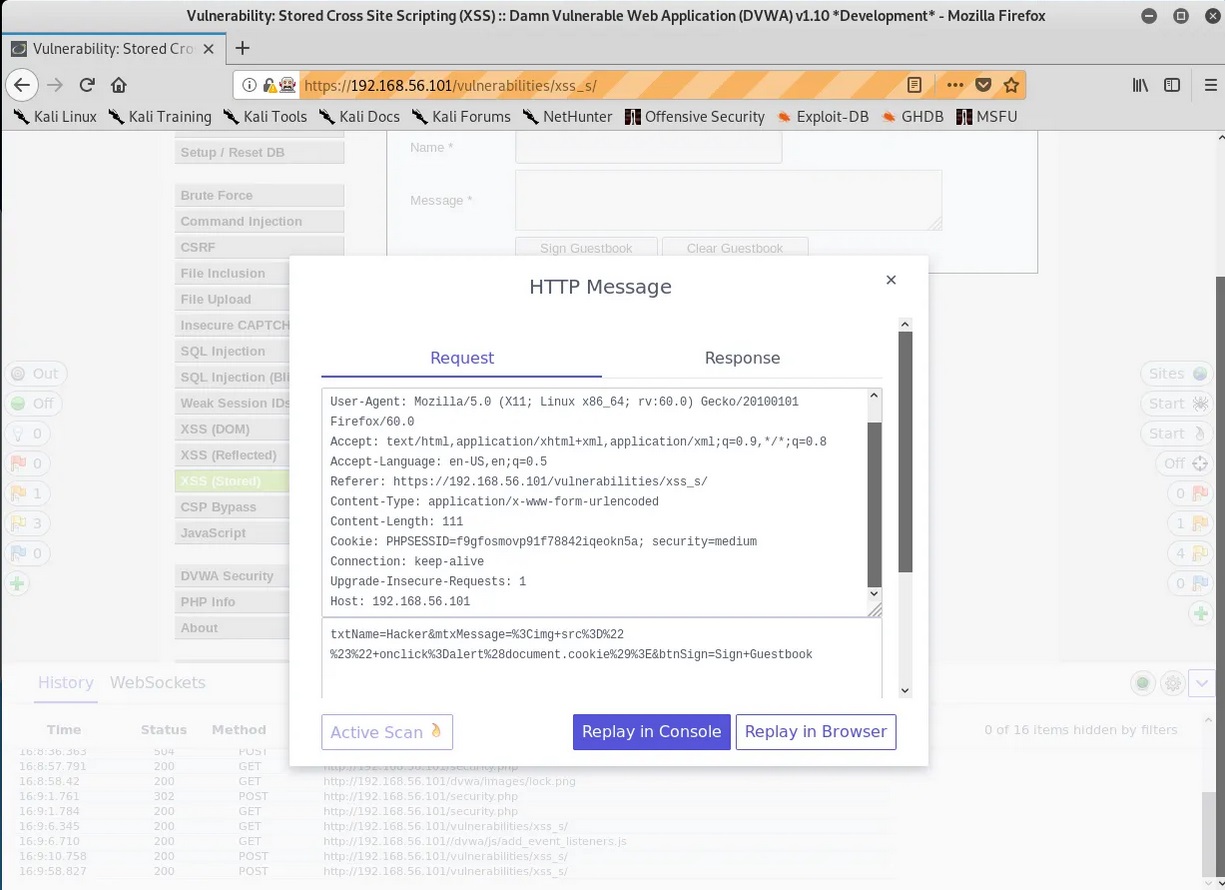Go to the Firefox home page

pos(118,85)
